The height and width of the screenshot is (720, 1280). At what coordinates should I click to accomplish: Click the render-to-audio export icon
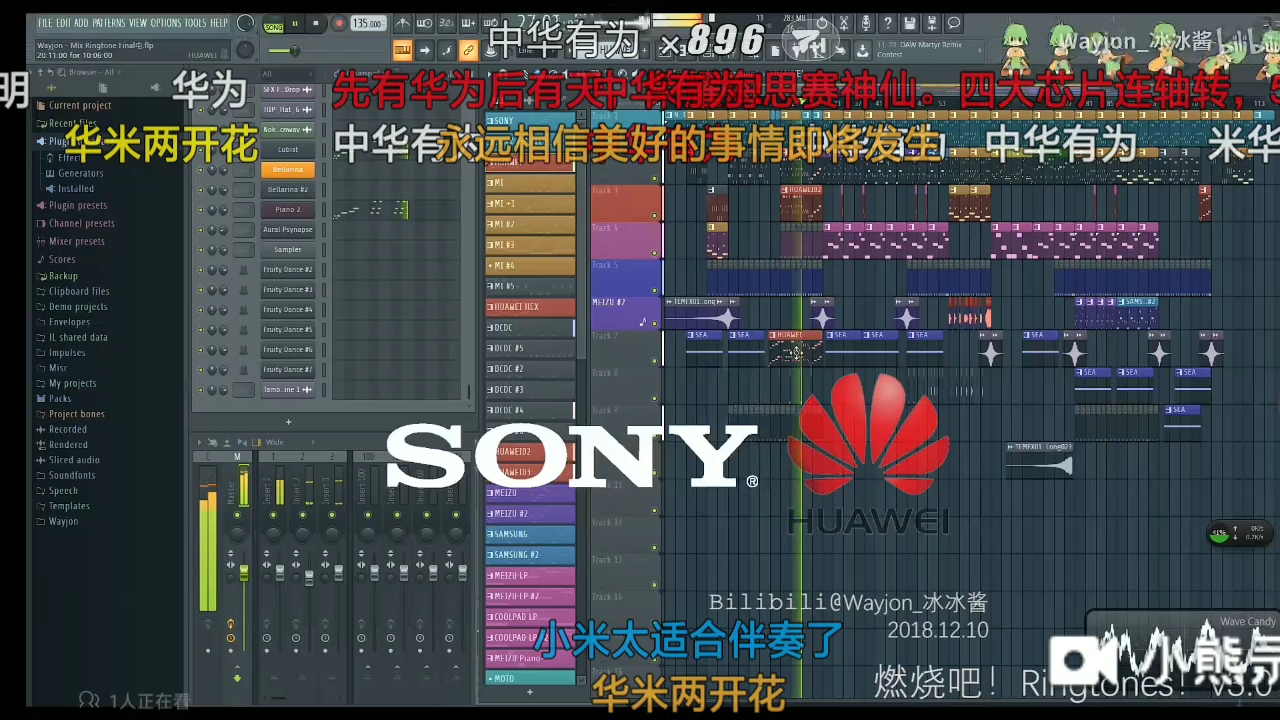click(932, 22)
